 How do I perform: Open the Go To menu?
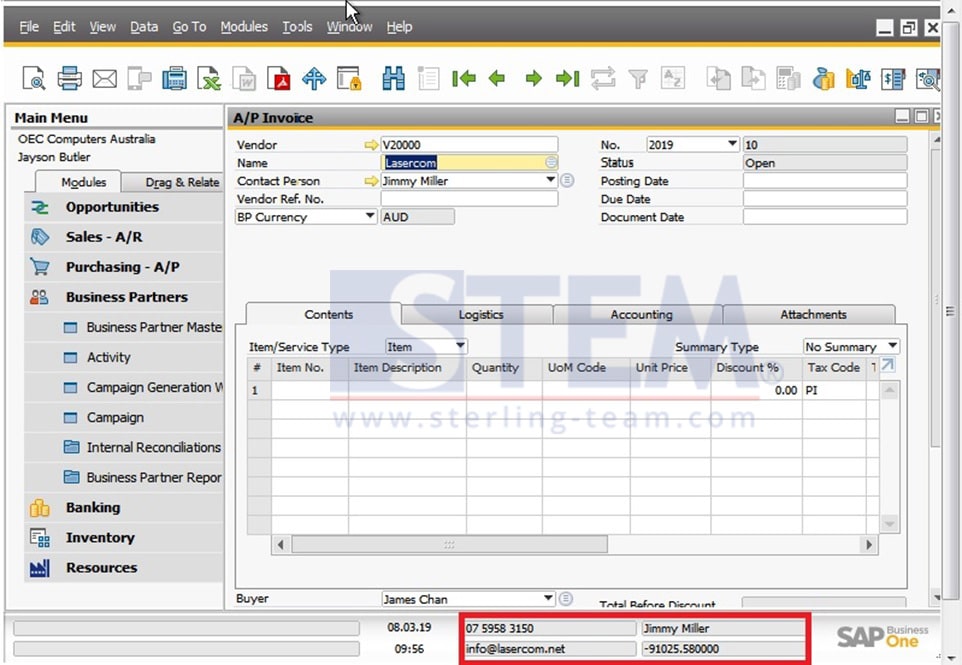pyautogui.click(x=189, y=27)
